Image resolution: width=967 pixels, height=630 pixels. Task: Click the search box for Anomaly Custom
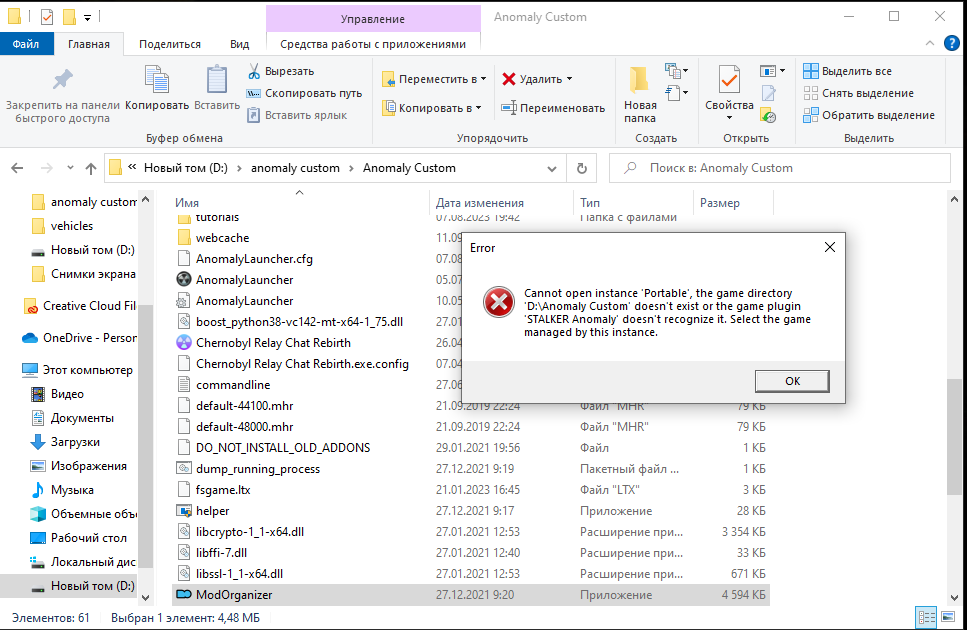780,168
